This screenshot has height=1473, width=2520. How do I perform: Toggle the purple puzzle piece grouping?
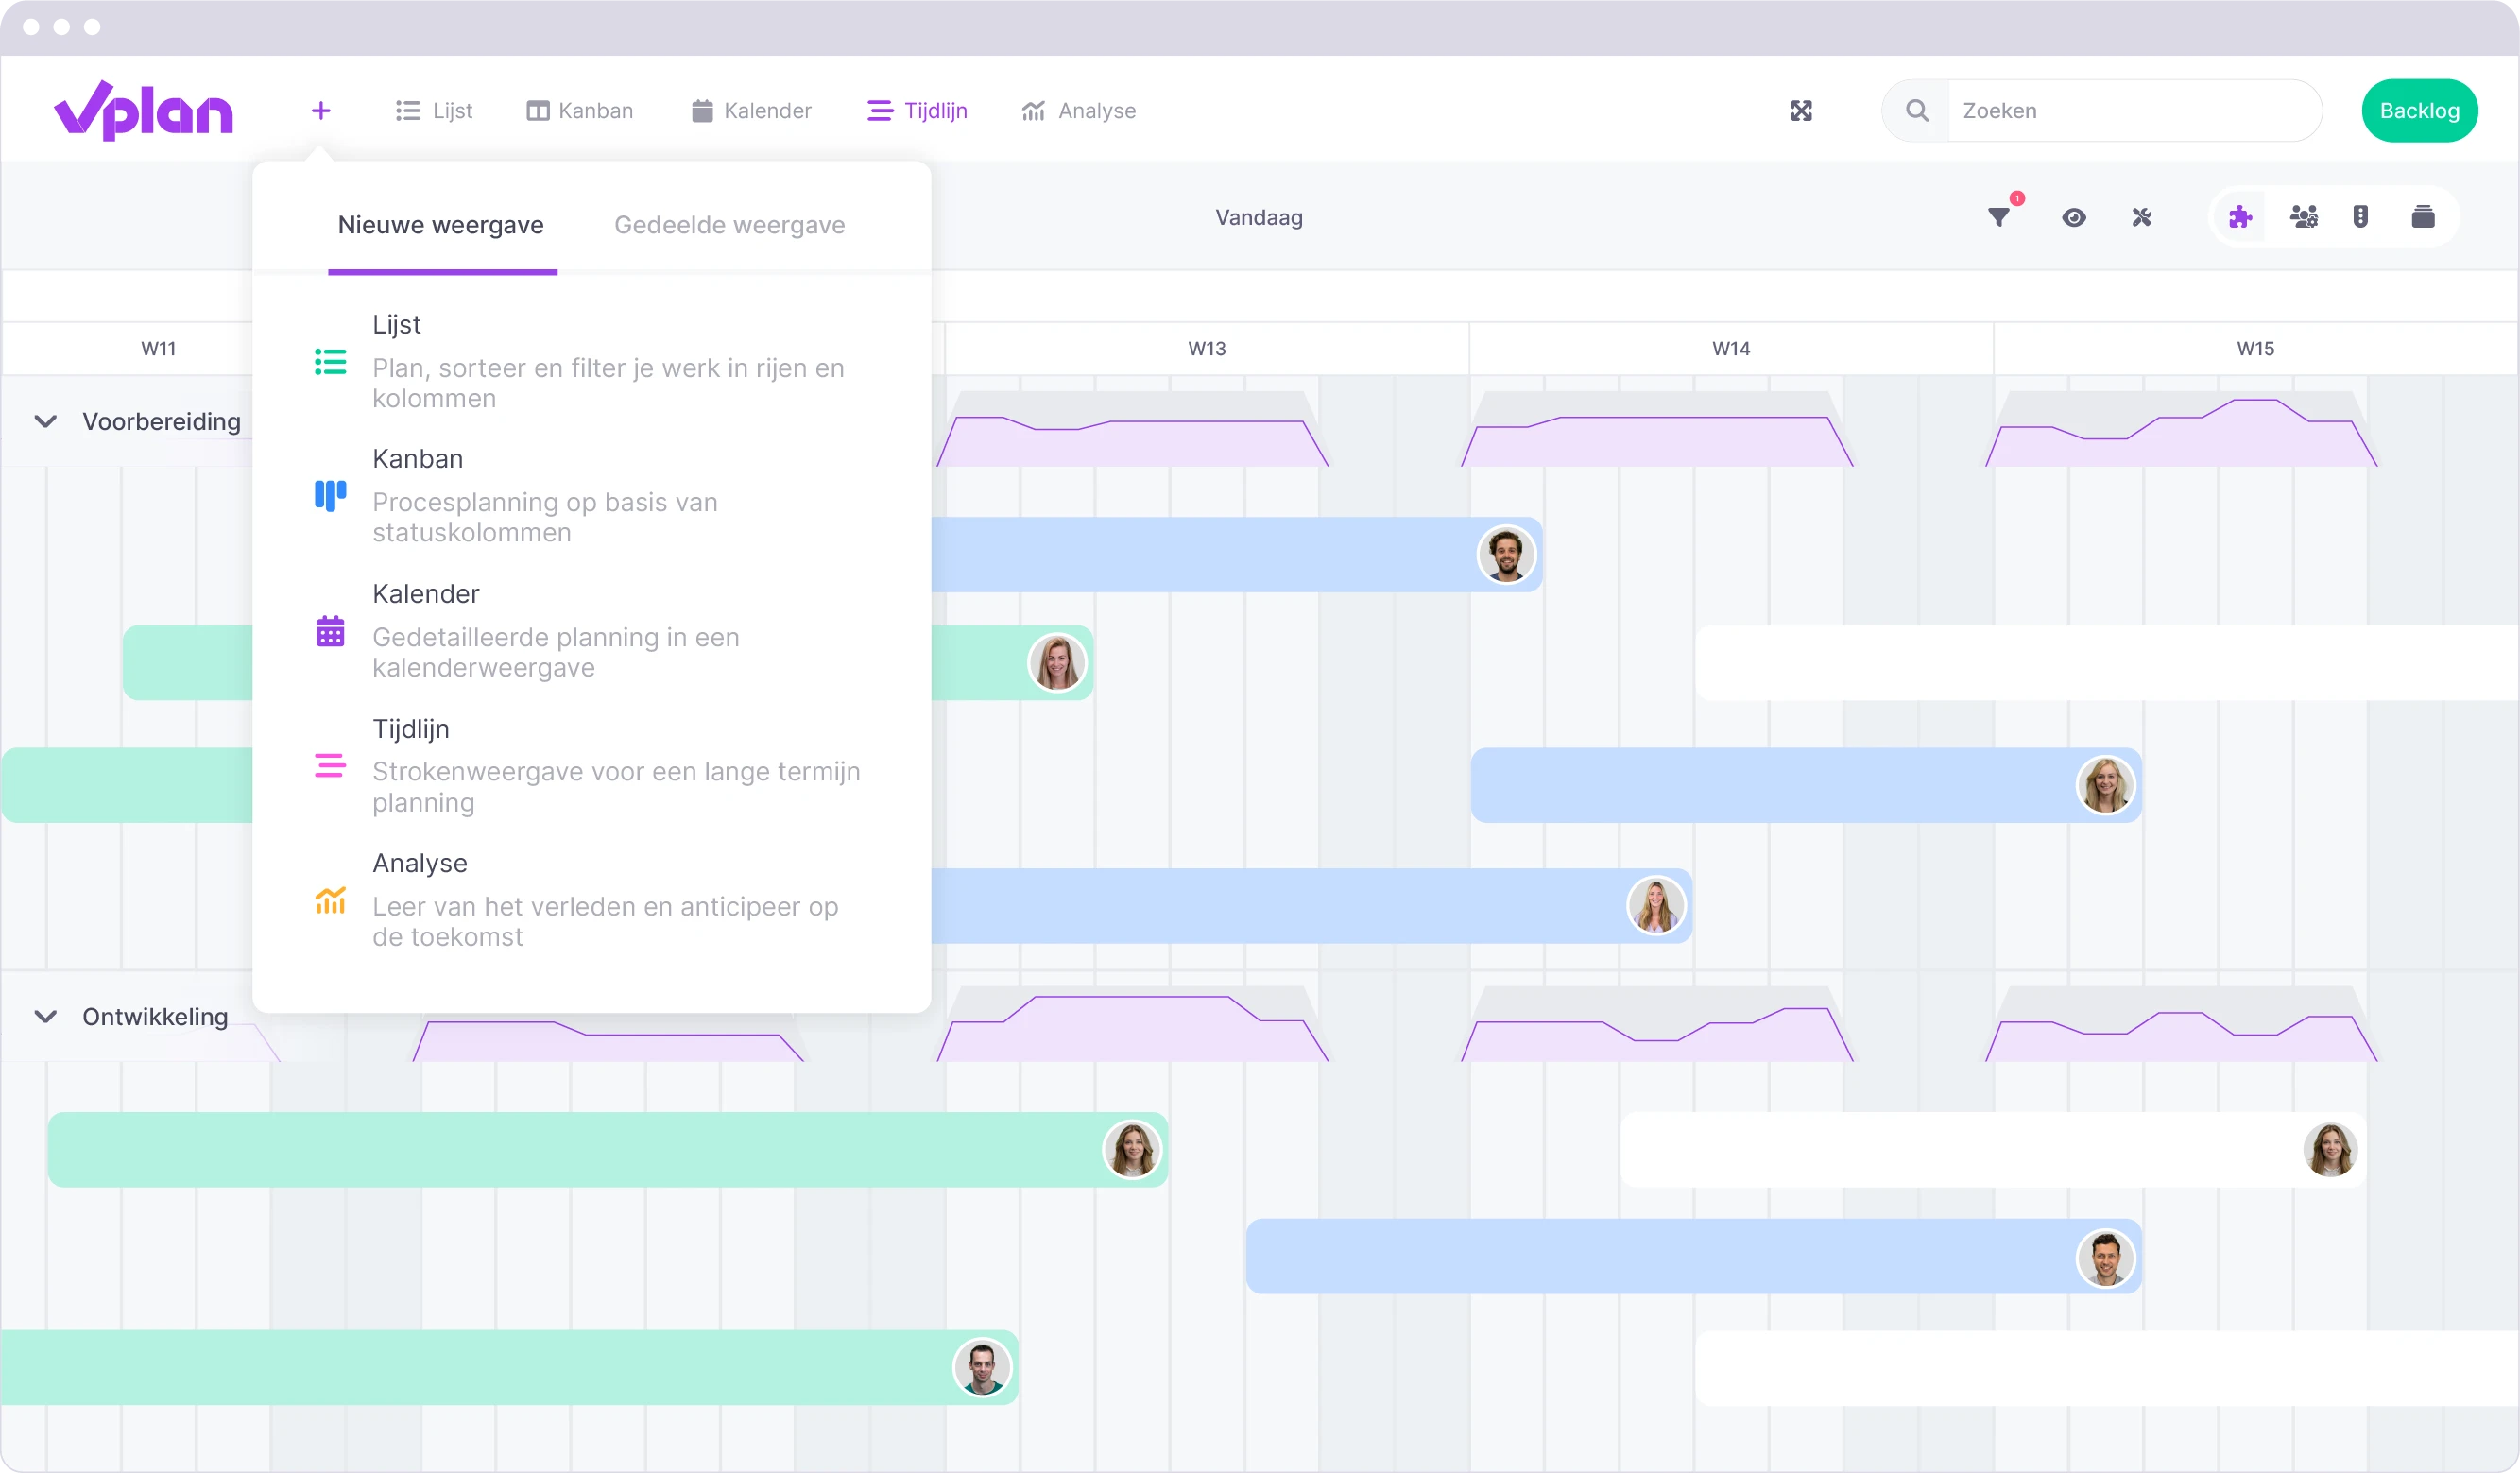pyautogui.click(x=2240, y=217)
